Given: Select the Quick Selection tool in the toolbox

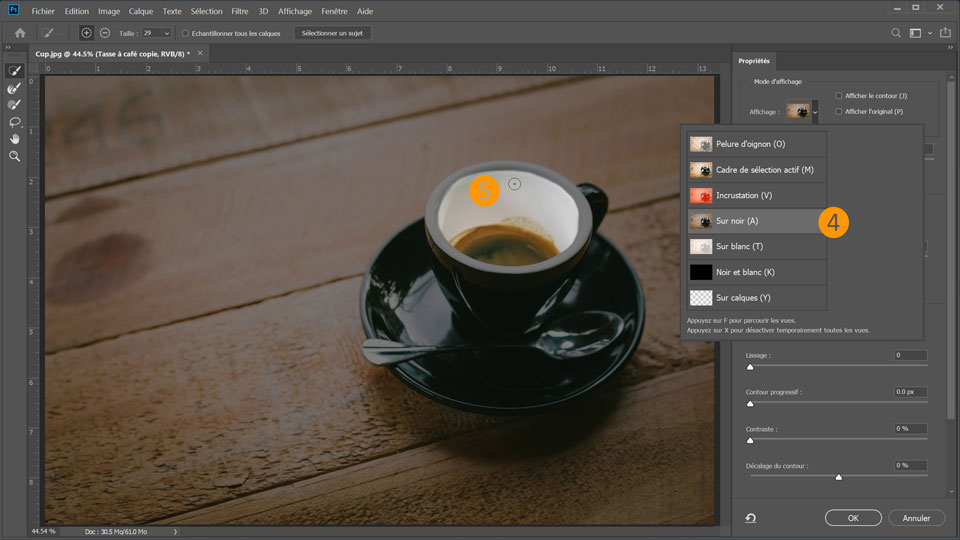Looking at the screenshot, I should pyautogui.click(x=15, y=71).
